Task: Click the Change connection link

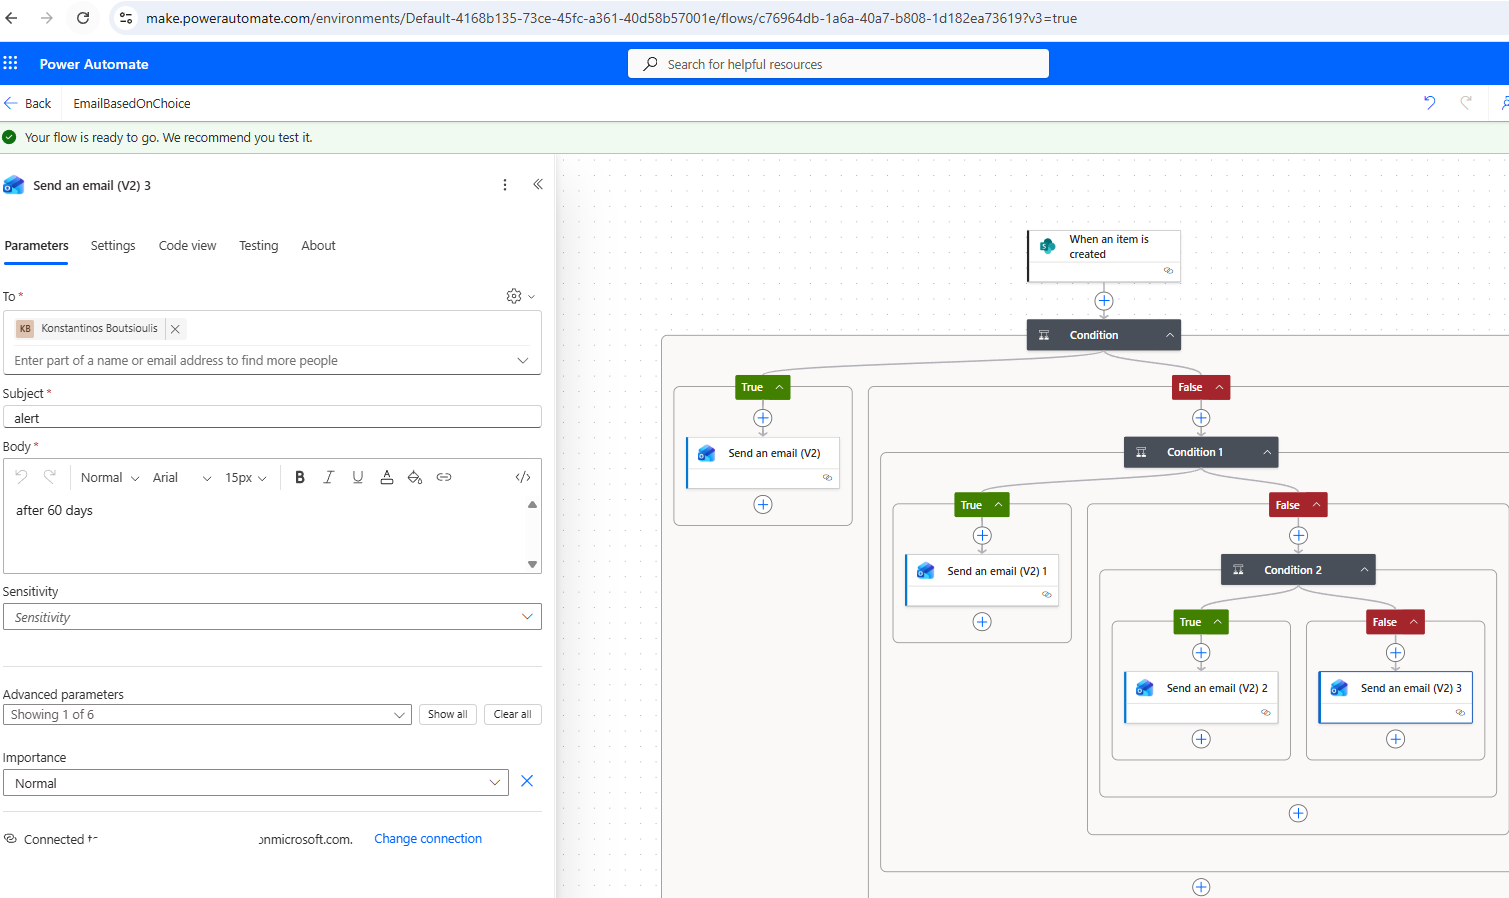Action: [x=428, y=839]
